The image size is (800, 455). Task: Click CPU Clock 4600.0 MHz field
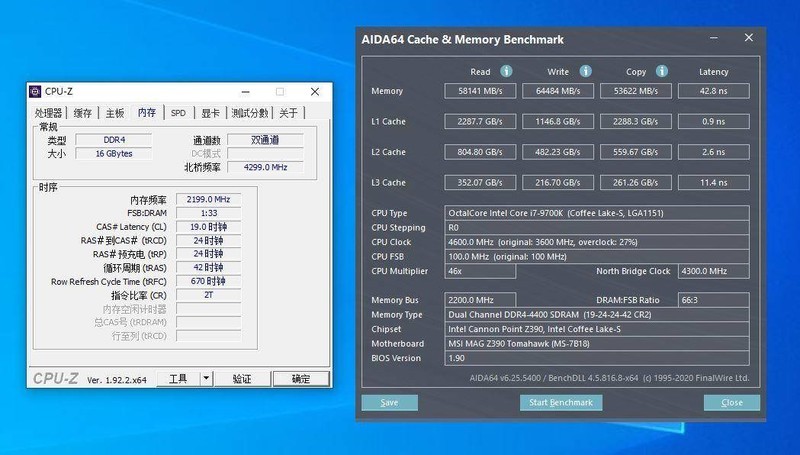pos(597,242)
